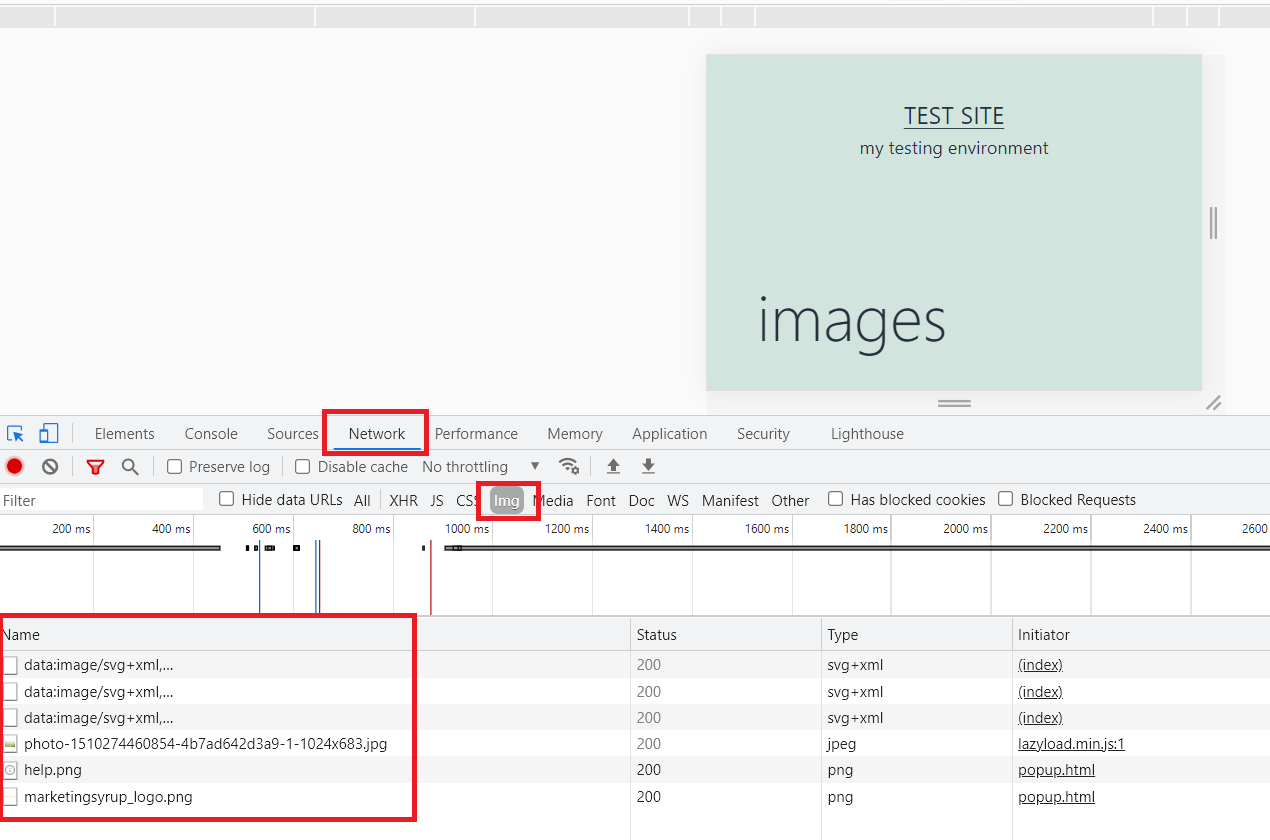This screenshot has width=1270, height=840.
Task: Click the inspect element picker icon
Action: 15,434
